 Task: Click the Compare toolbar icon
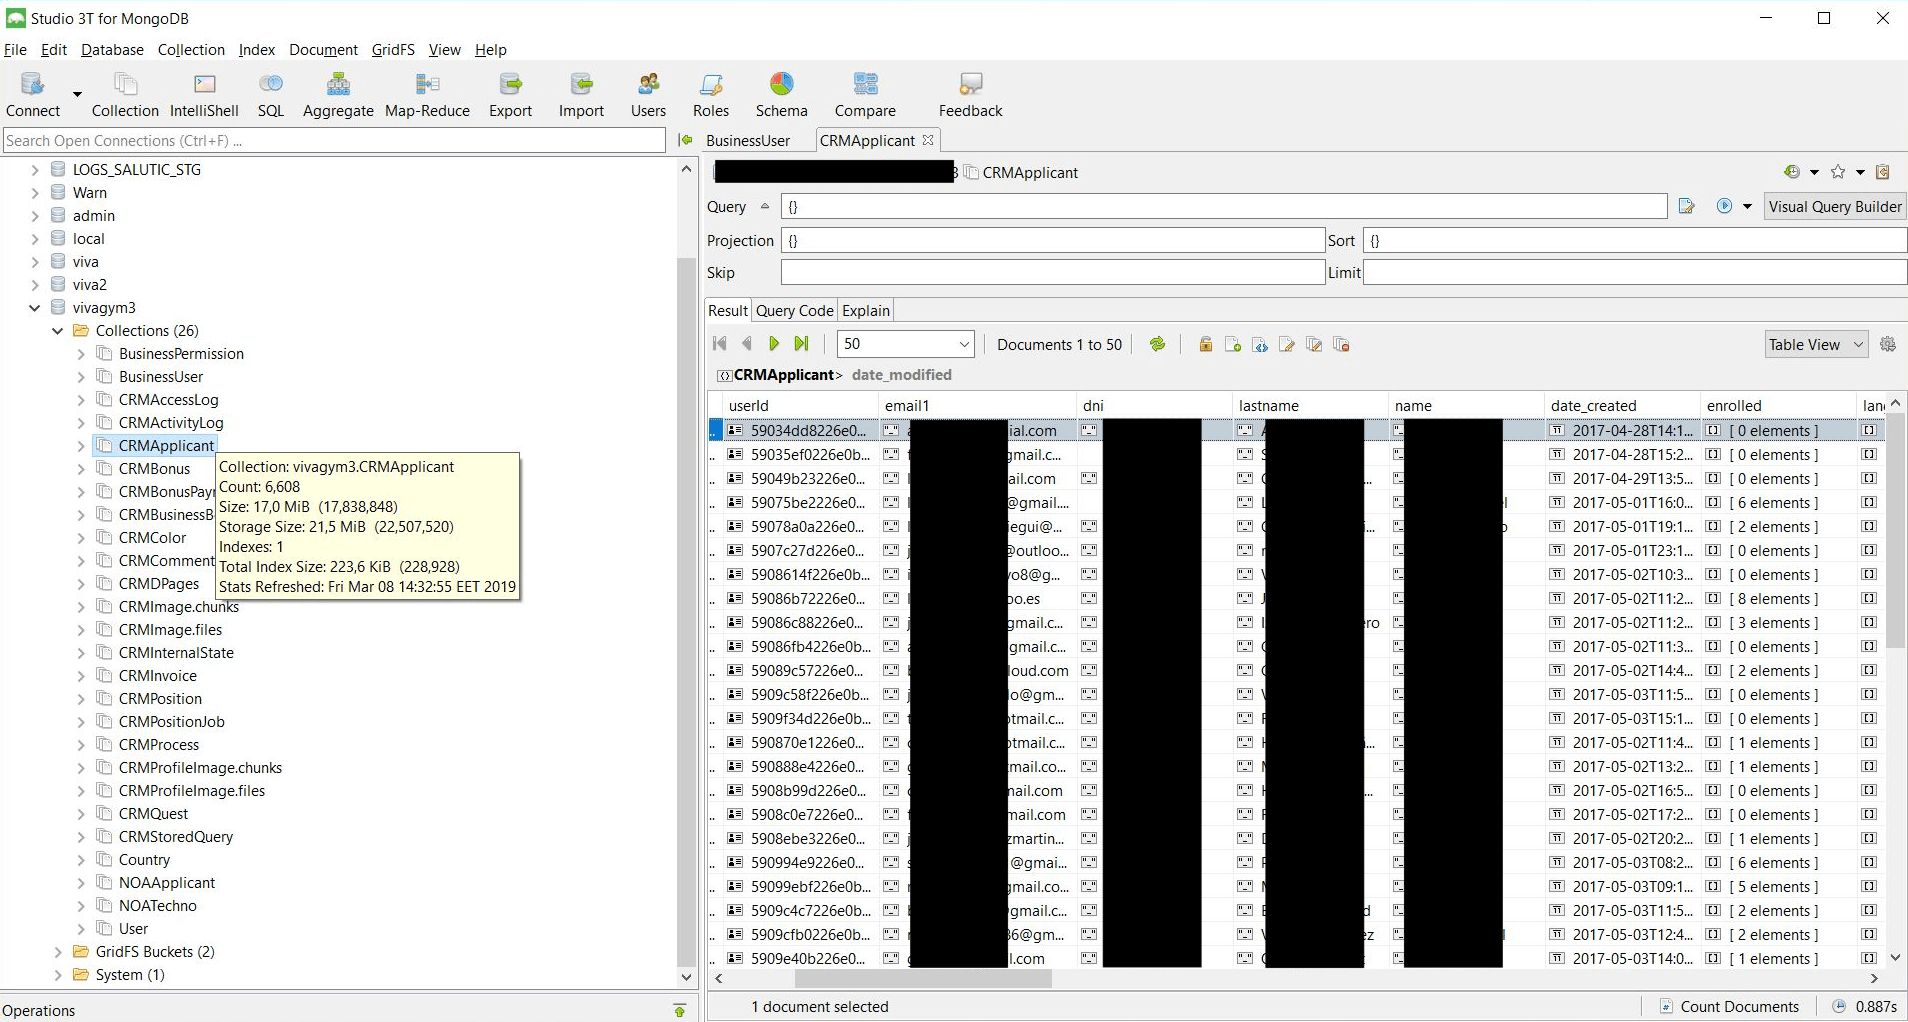click(865, 94)
